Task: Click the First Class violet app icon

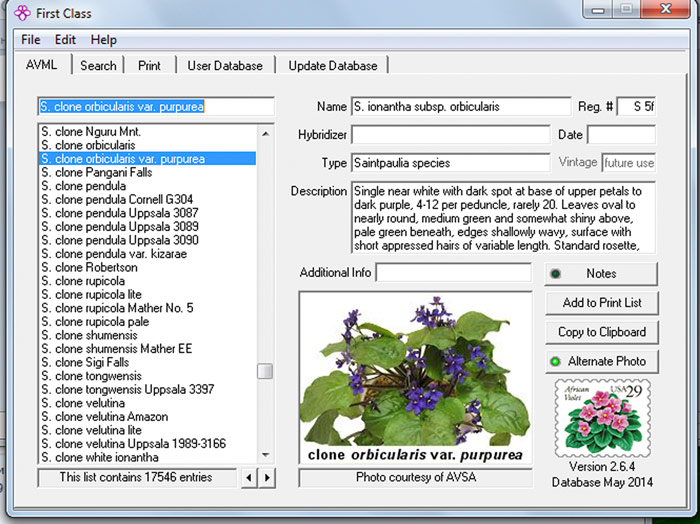Action: point(22,13)
